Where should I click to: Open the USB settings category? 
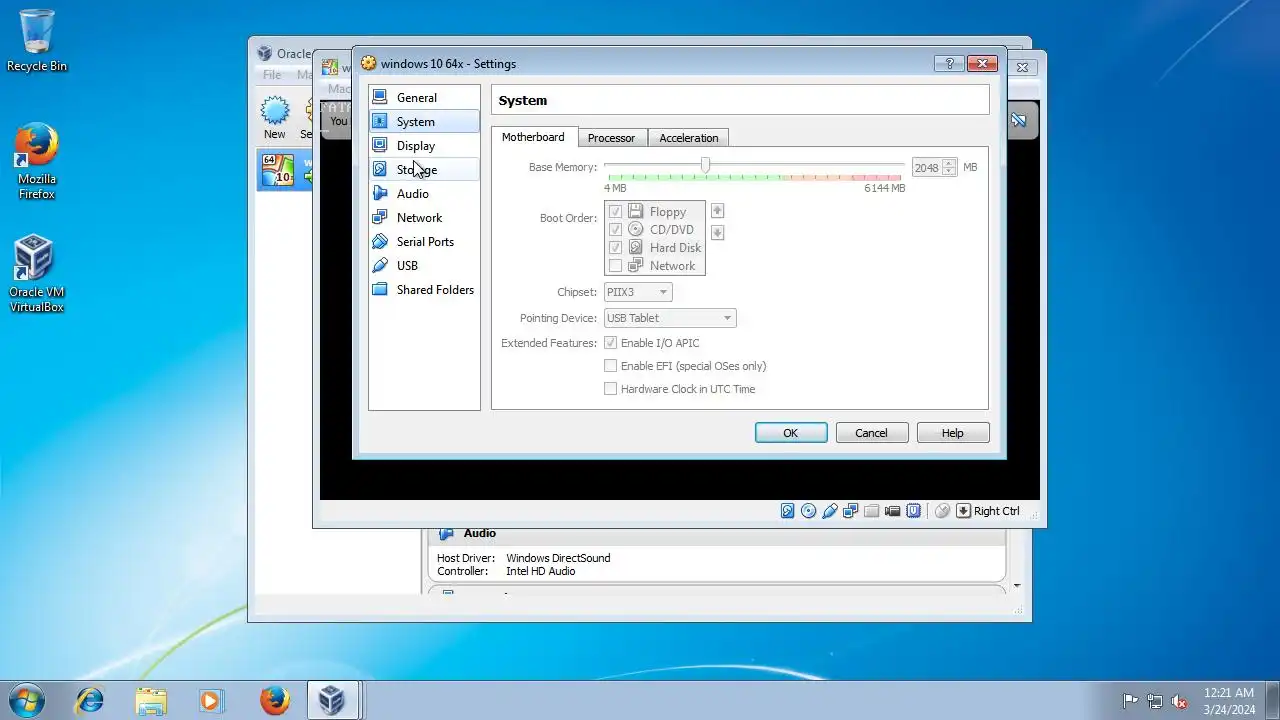[x=424, y=266]
